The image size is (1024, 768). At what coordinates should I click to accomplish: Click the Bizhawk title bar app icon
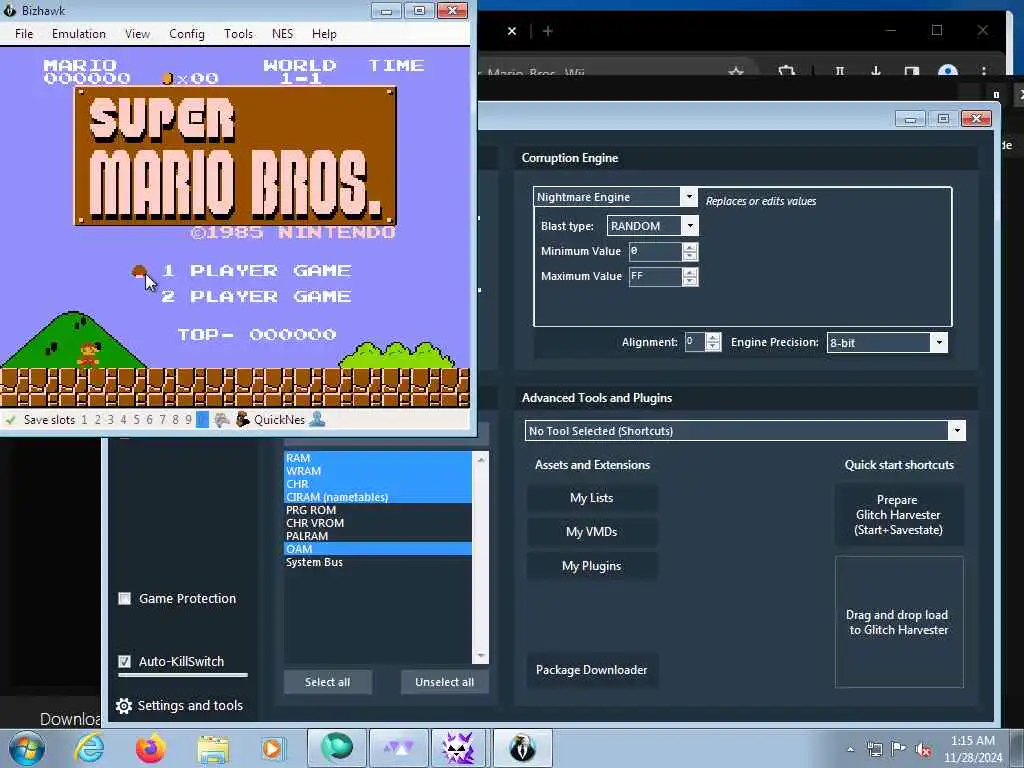tap(10, 10)
